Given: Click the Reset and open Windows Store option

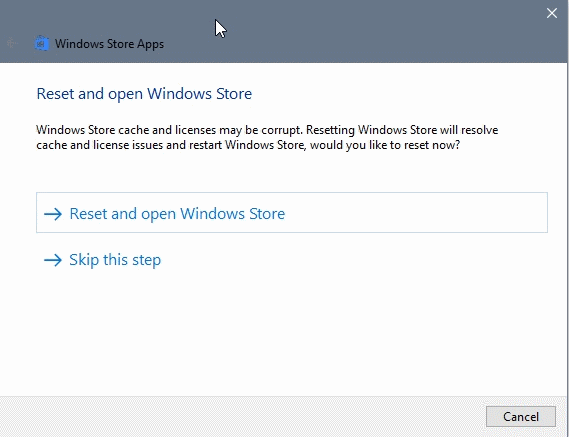Looking at the screenshot, I should point(292,213).
